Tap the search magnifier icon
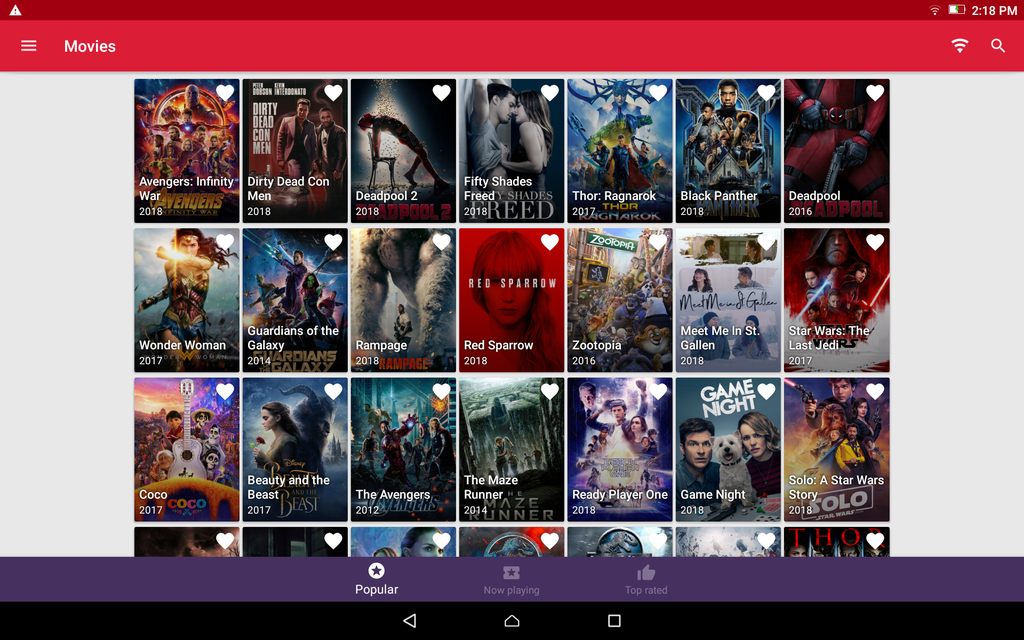The width and height of the screenshot is (1024, 640). click(x=997, y=46)
